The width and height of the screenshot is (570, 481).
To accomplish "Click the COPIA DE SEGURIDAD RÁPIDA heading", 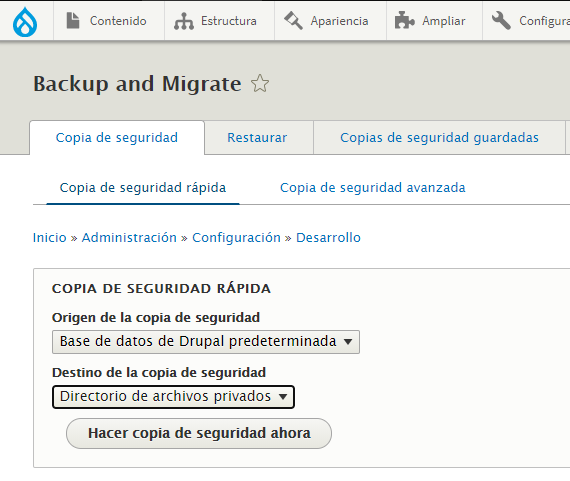I will tap(161, 289).
